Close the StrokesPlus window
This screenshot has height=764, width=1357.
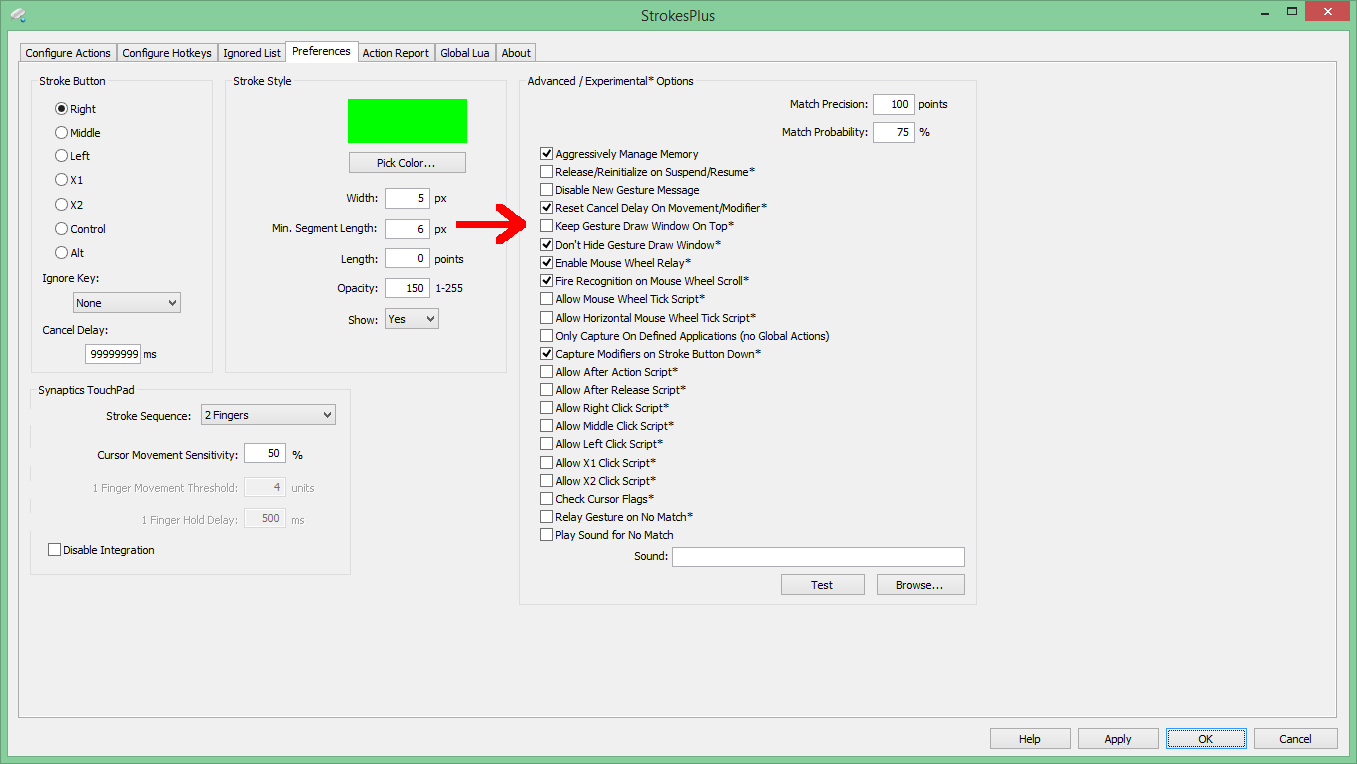pyautogui.click(x=1326, y=10)
